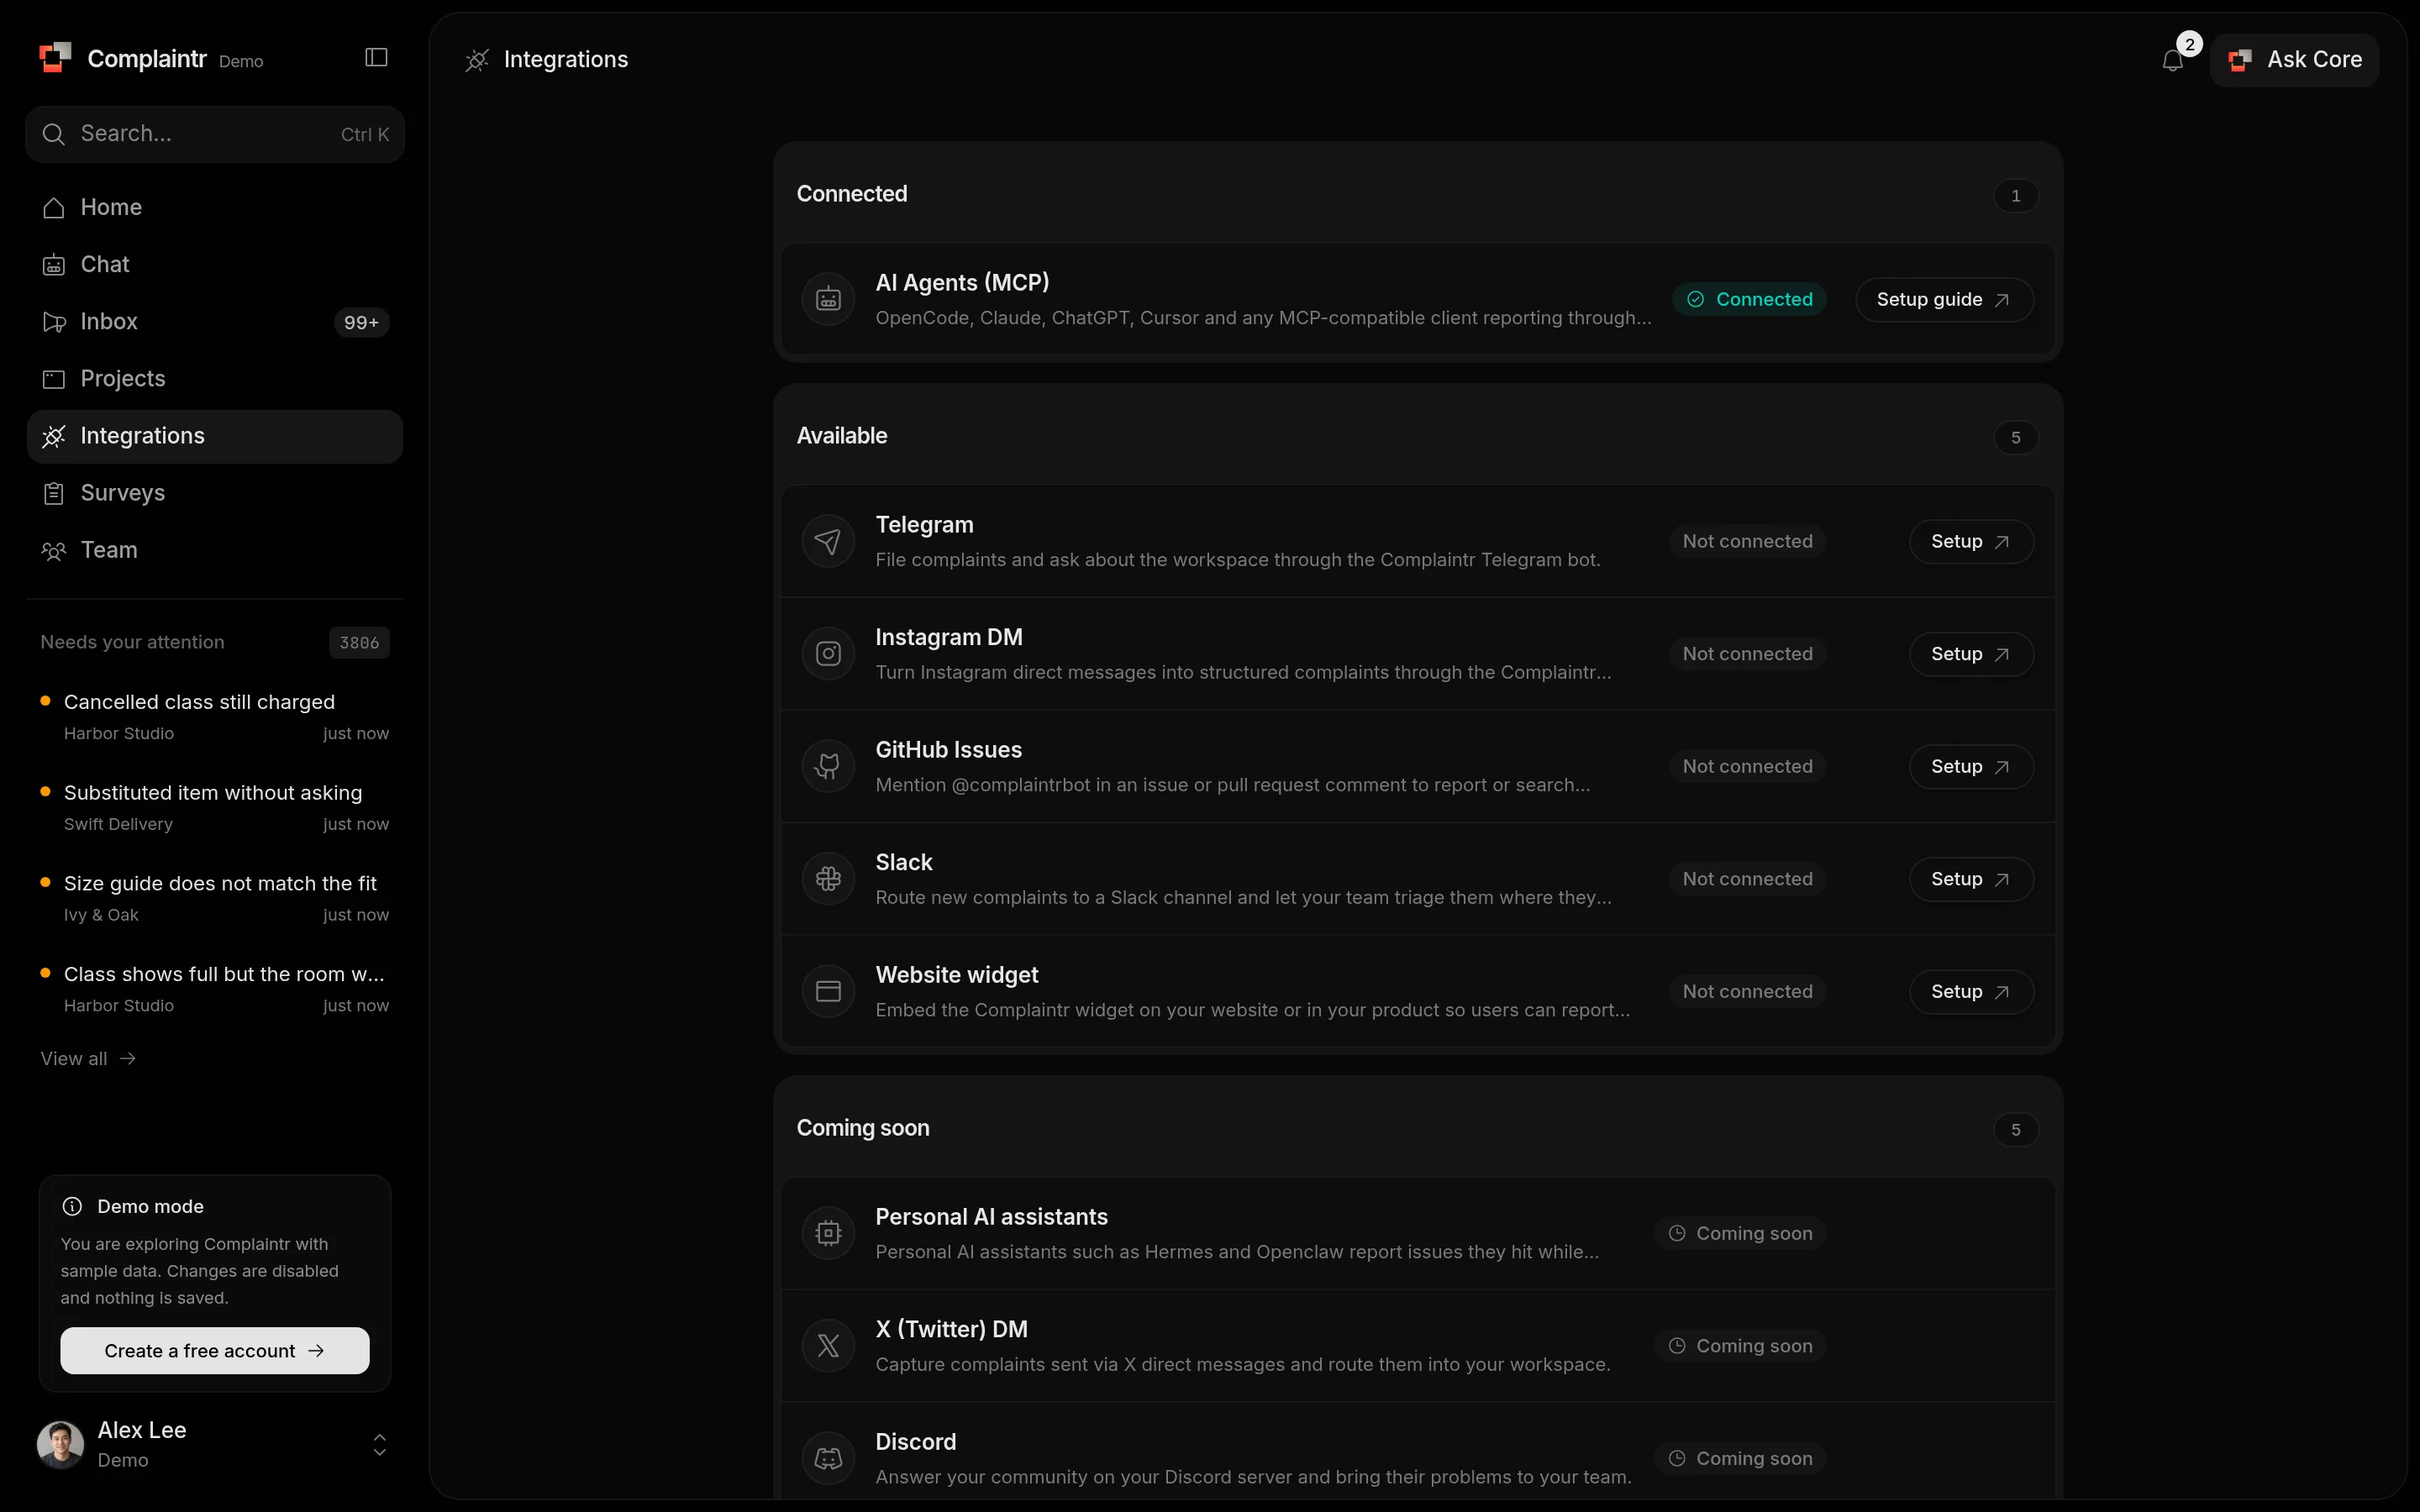The width and height of the screenshot is (2420, 1512).
Task: Open notifications bell icon
Action: pyautogui.click(x=2172, y=60)
